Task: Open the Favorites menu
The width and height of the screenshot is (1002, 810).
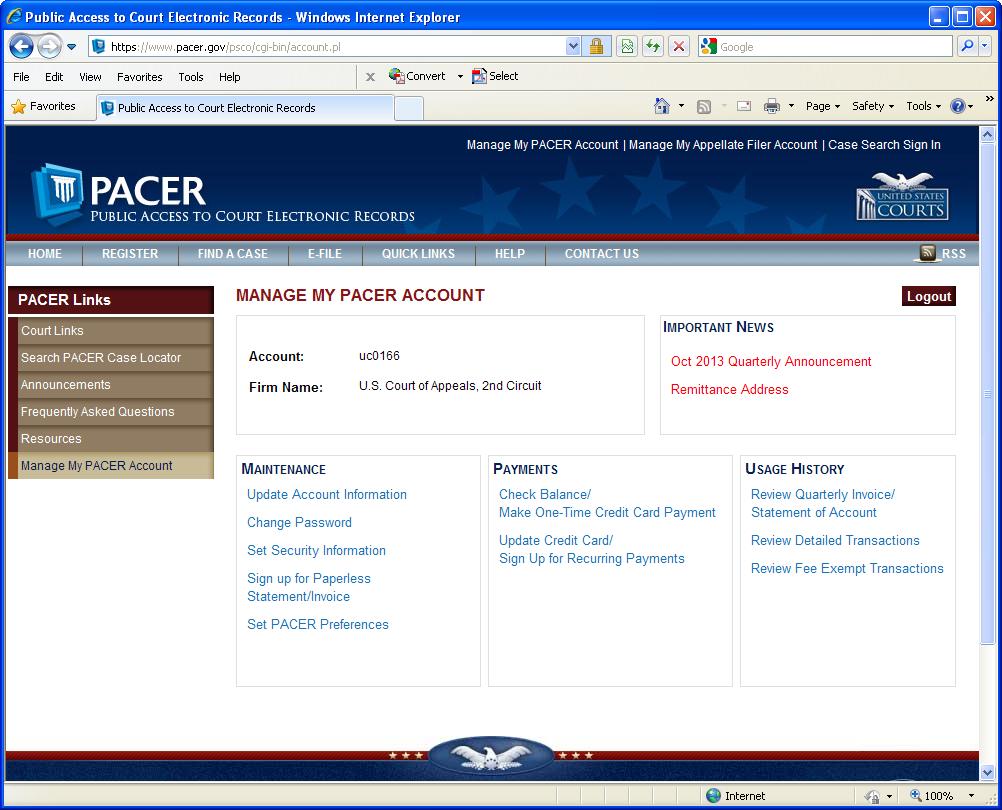Action: click(139, 77)
